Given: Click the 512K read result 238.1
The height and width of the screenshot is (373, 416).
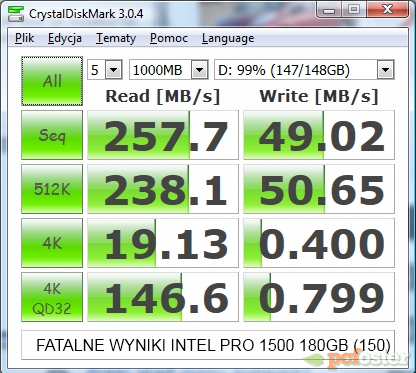Looking at the screenshot, I should [163, 189].
